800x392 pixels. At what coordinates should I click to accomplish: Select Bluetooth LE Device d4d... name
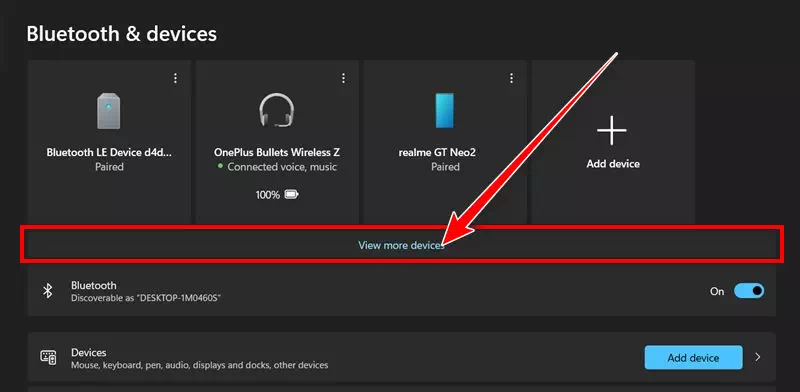click(x=109, y=152)
